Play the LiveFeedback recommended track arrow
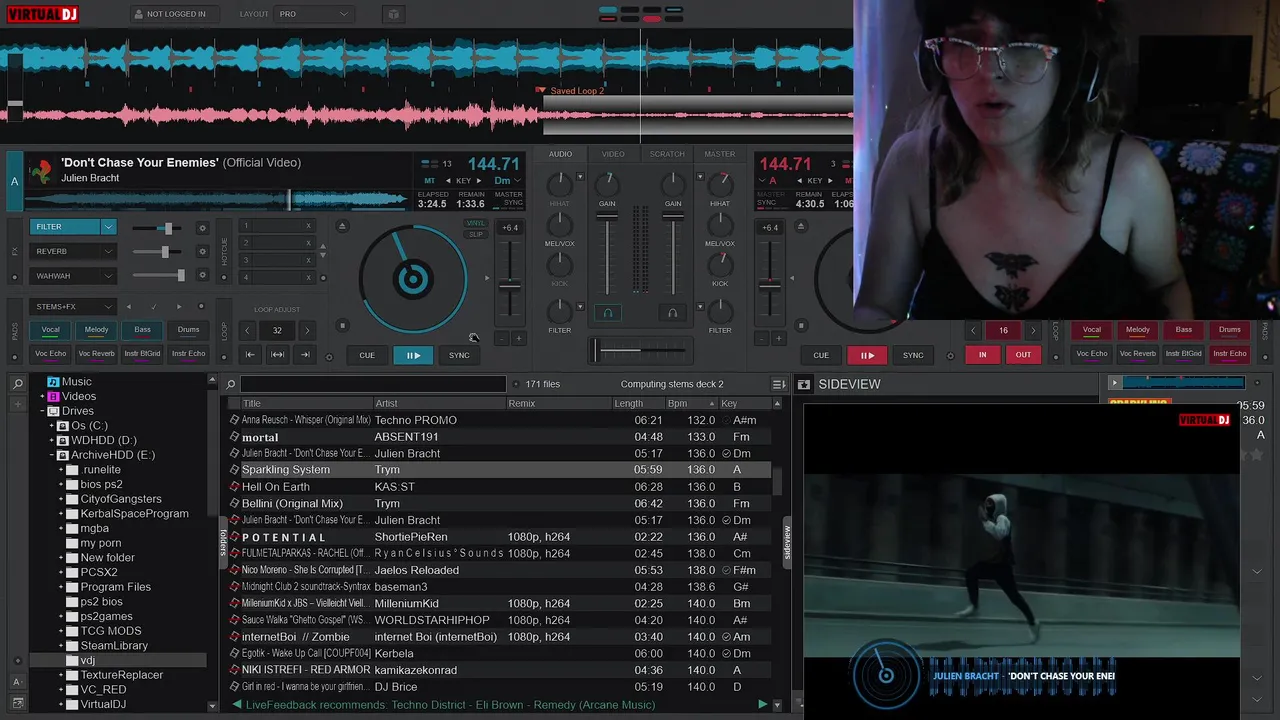 763,704
